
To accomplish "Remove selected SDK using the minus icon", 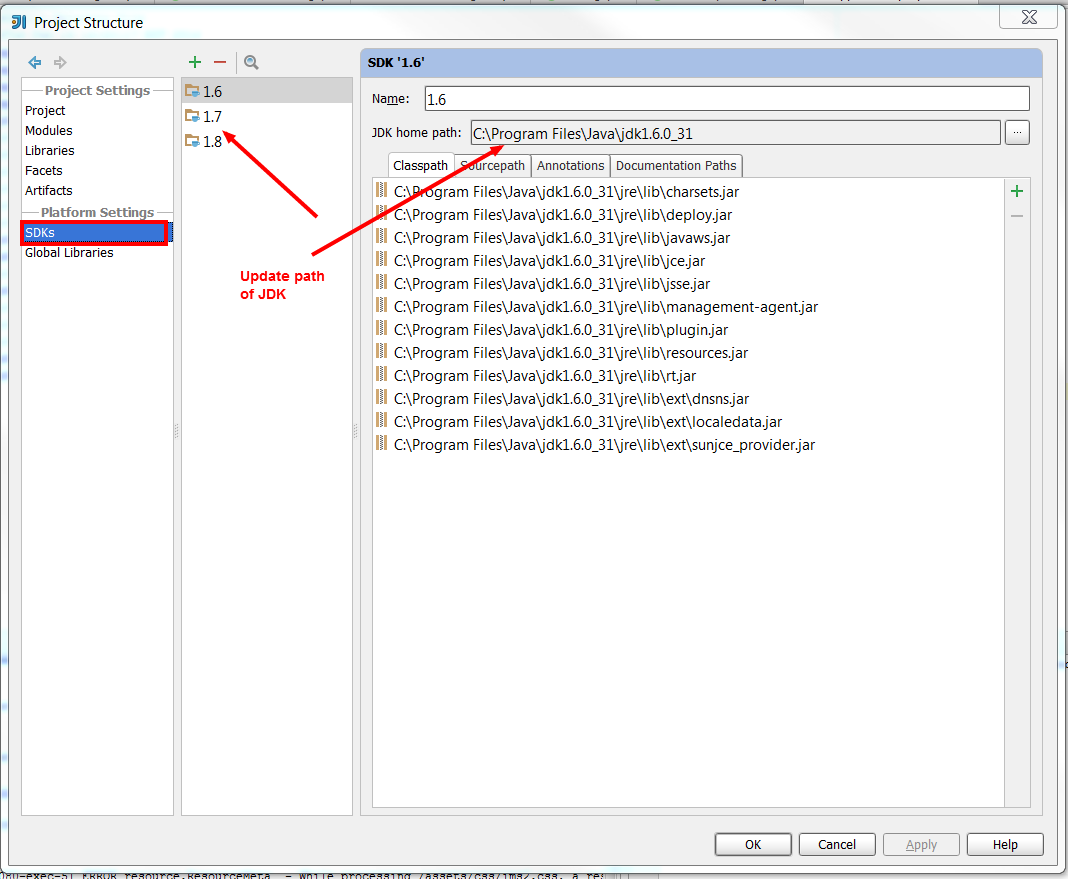I will click(x=219, y=62).
